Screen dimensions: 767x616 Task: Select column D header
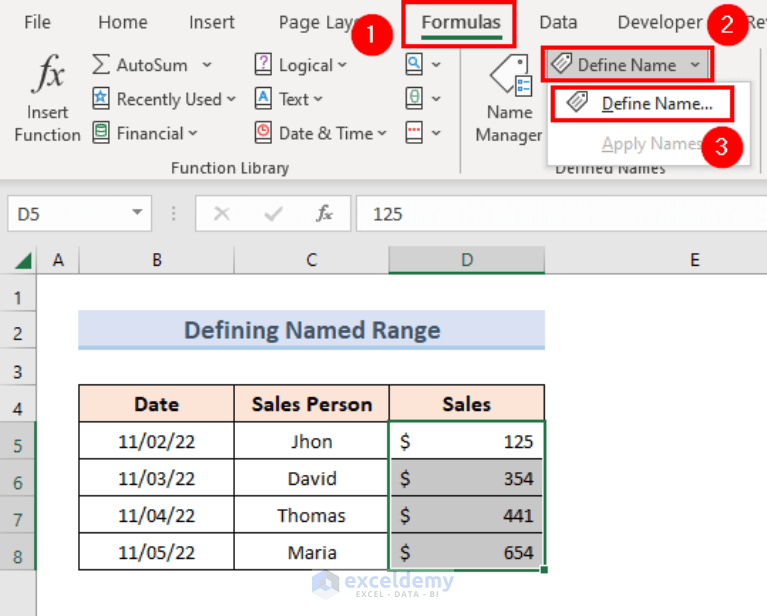(x=467, y=260)
